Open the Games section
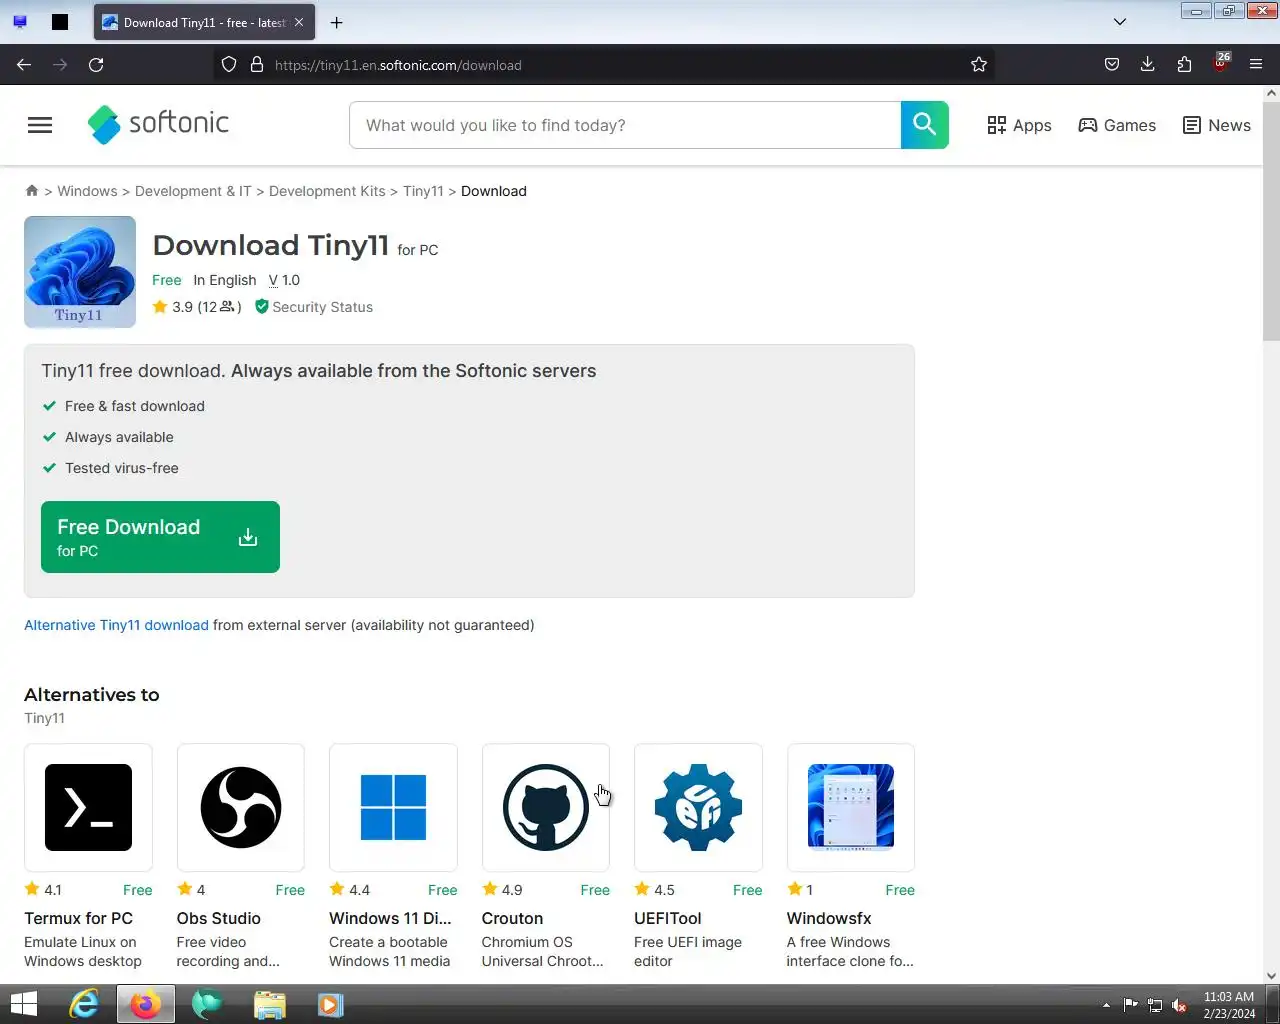The height and width of the screenshot is (1024, 1280). 1117,125
